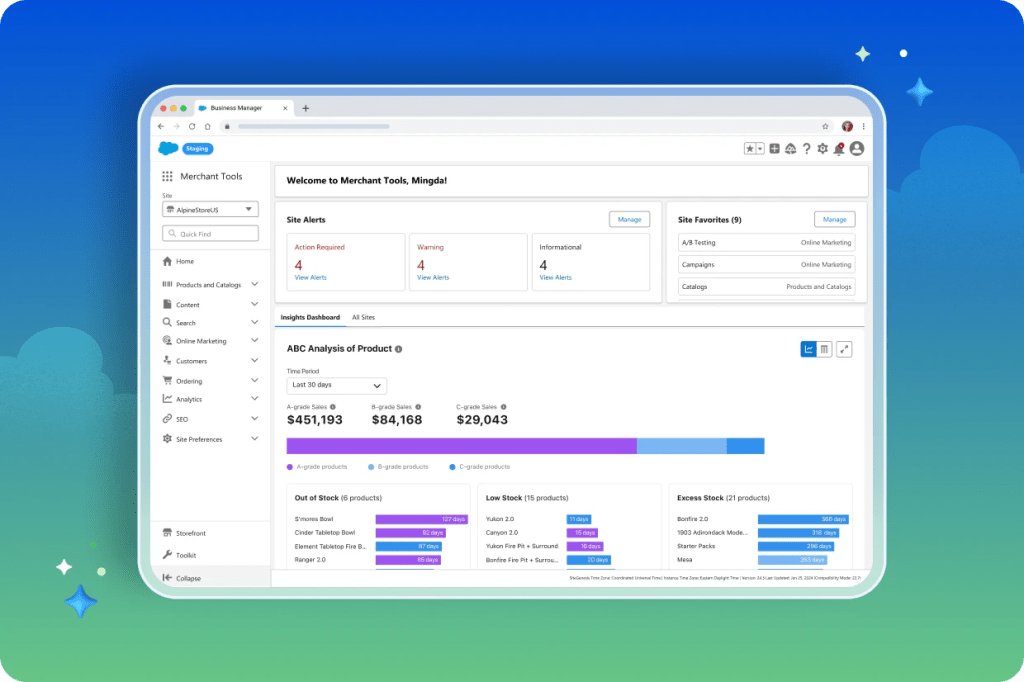Click browser home icon
This screenshot has height=682, width=1024.
(208, 126)
